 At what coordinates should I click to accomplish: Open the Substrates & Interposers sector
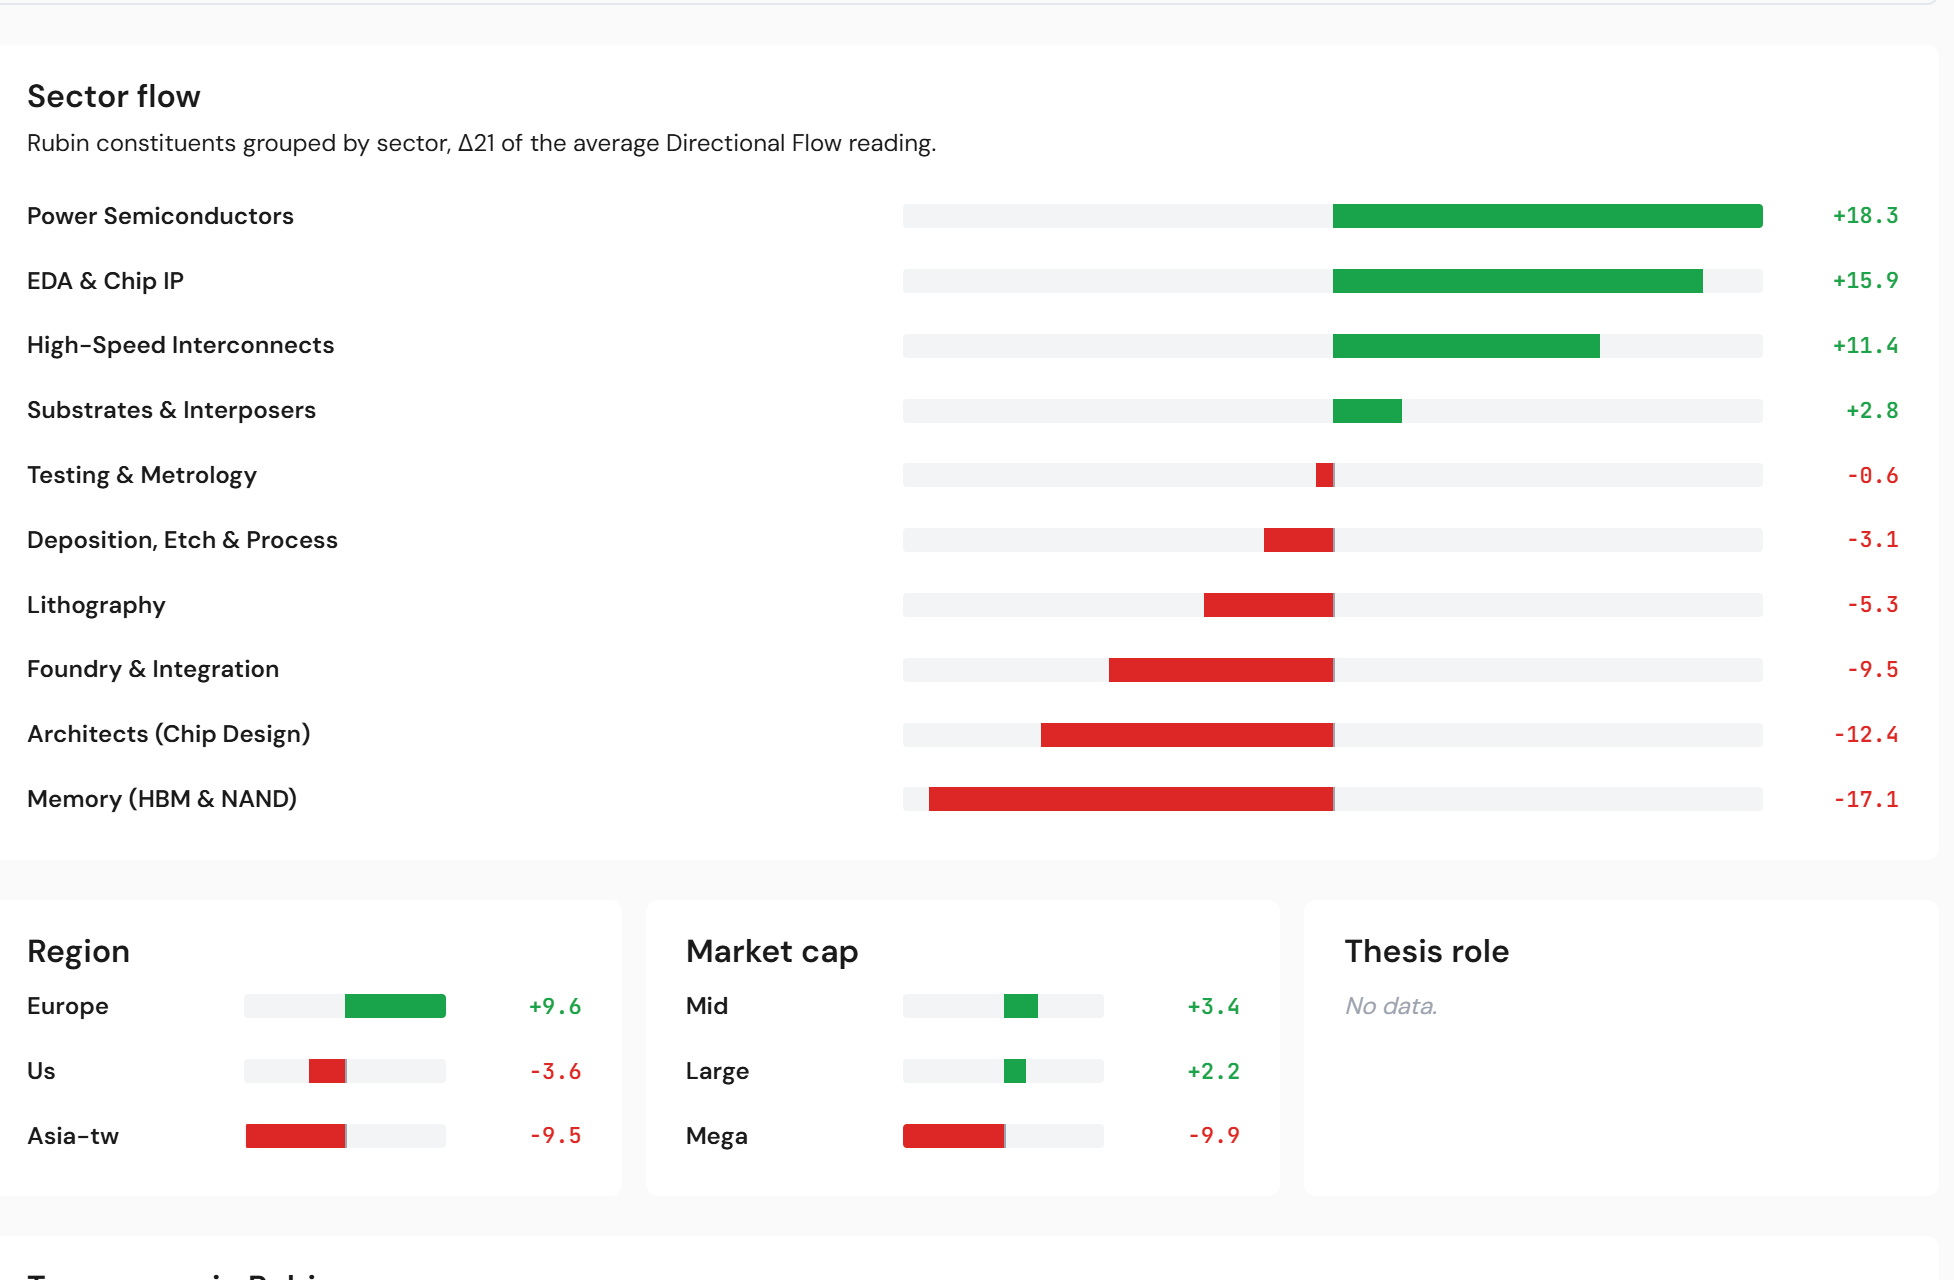tap(171, 411)
